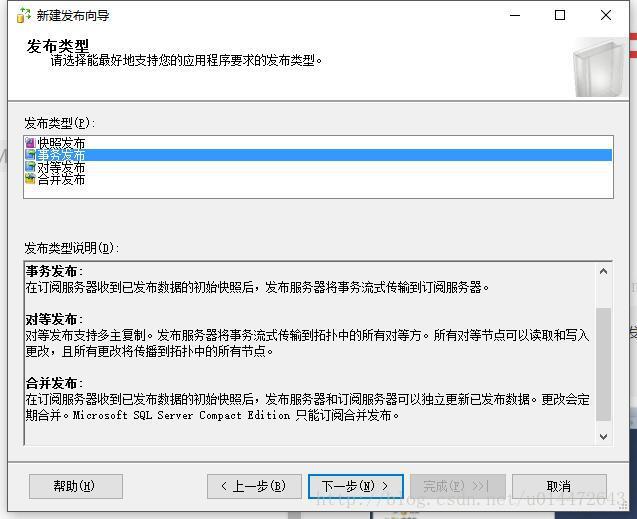Go back with the 上一步(B) button
Image resolution: width=637 pixels, height=519 pixels.
pyautogui.click(x=254, y=486)
